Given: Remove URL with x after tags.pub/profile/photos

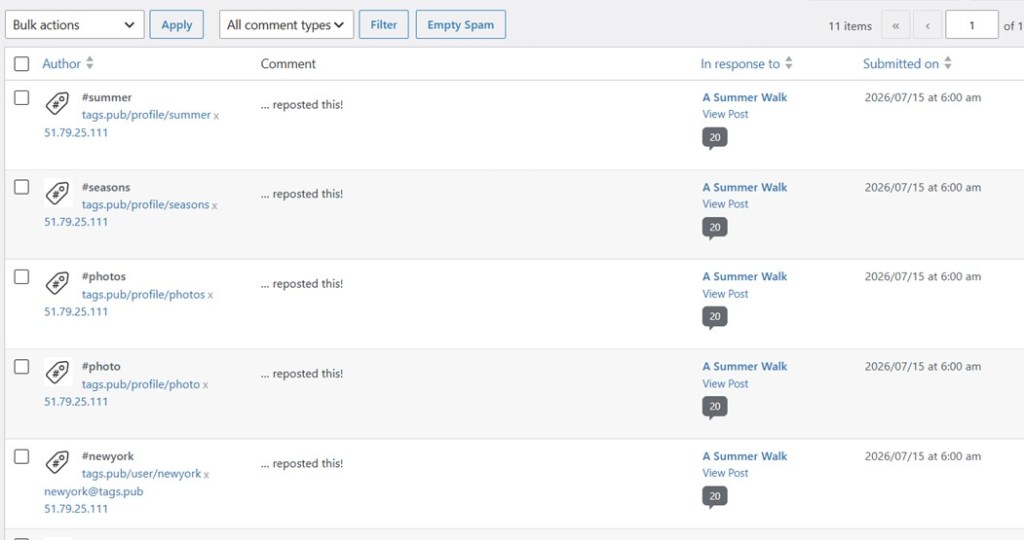Looking at the screenshot, I should pyautogui.click(x=210, y=296).
